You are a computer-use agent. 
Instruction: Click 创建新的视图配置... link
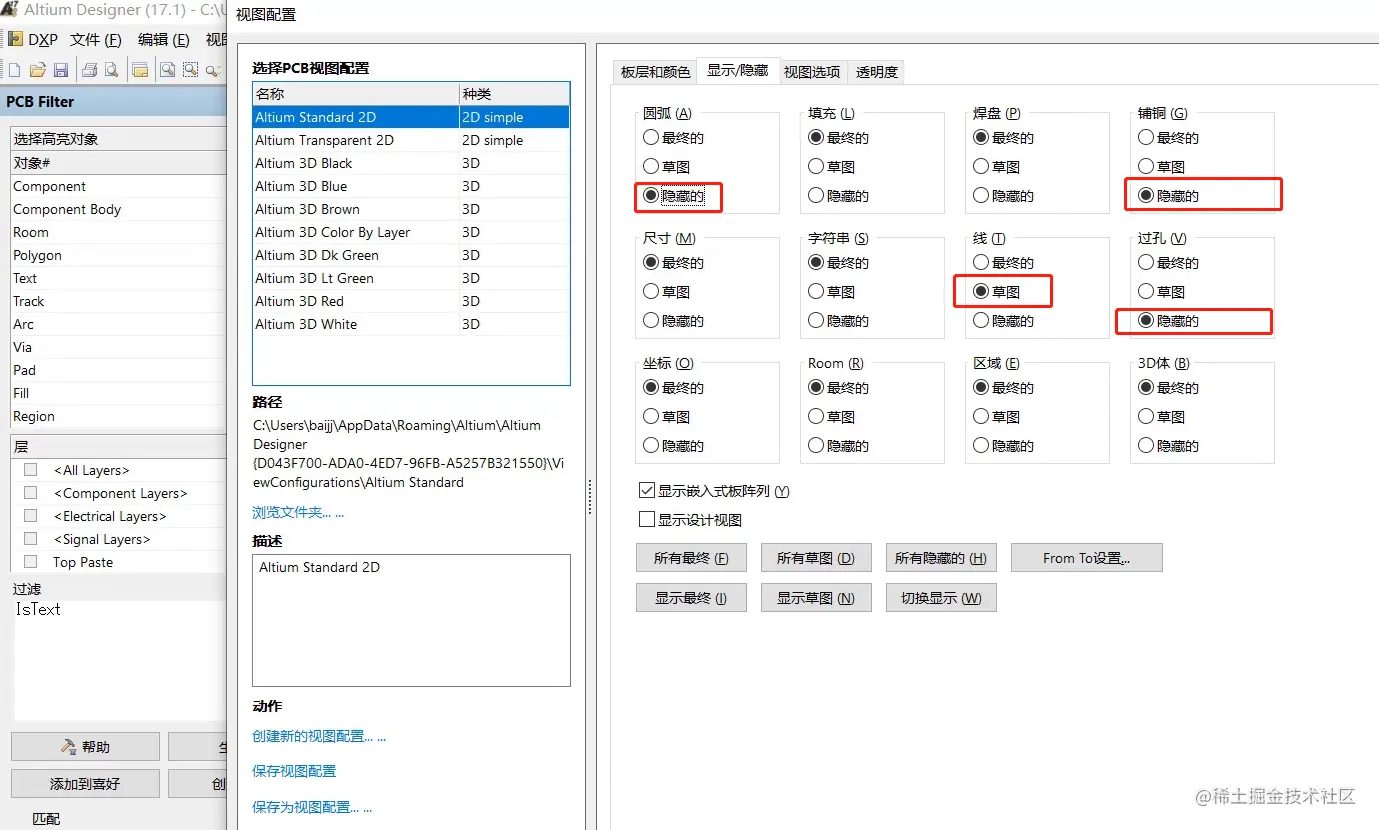tap(319, 736)
